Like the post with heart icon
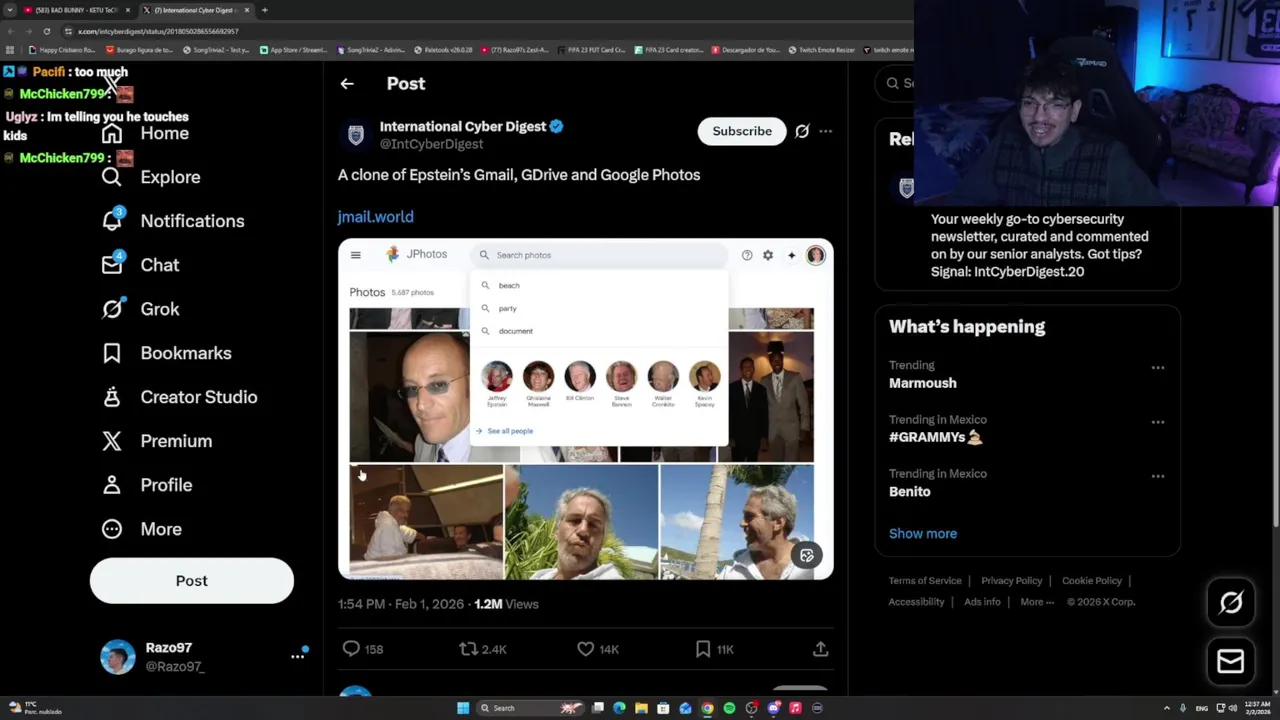 click(585, 649)
